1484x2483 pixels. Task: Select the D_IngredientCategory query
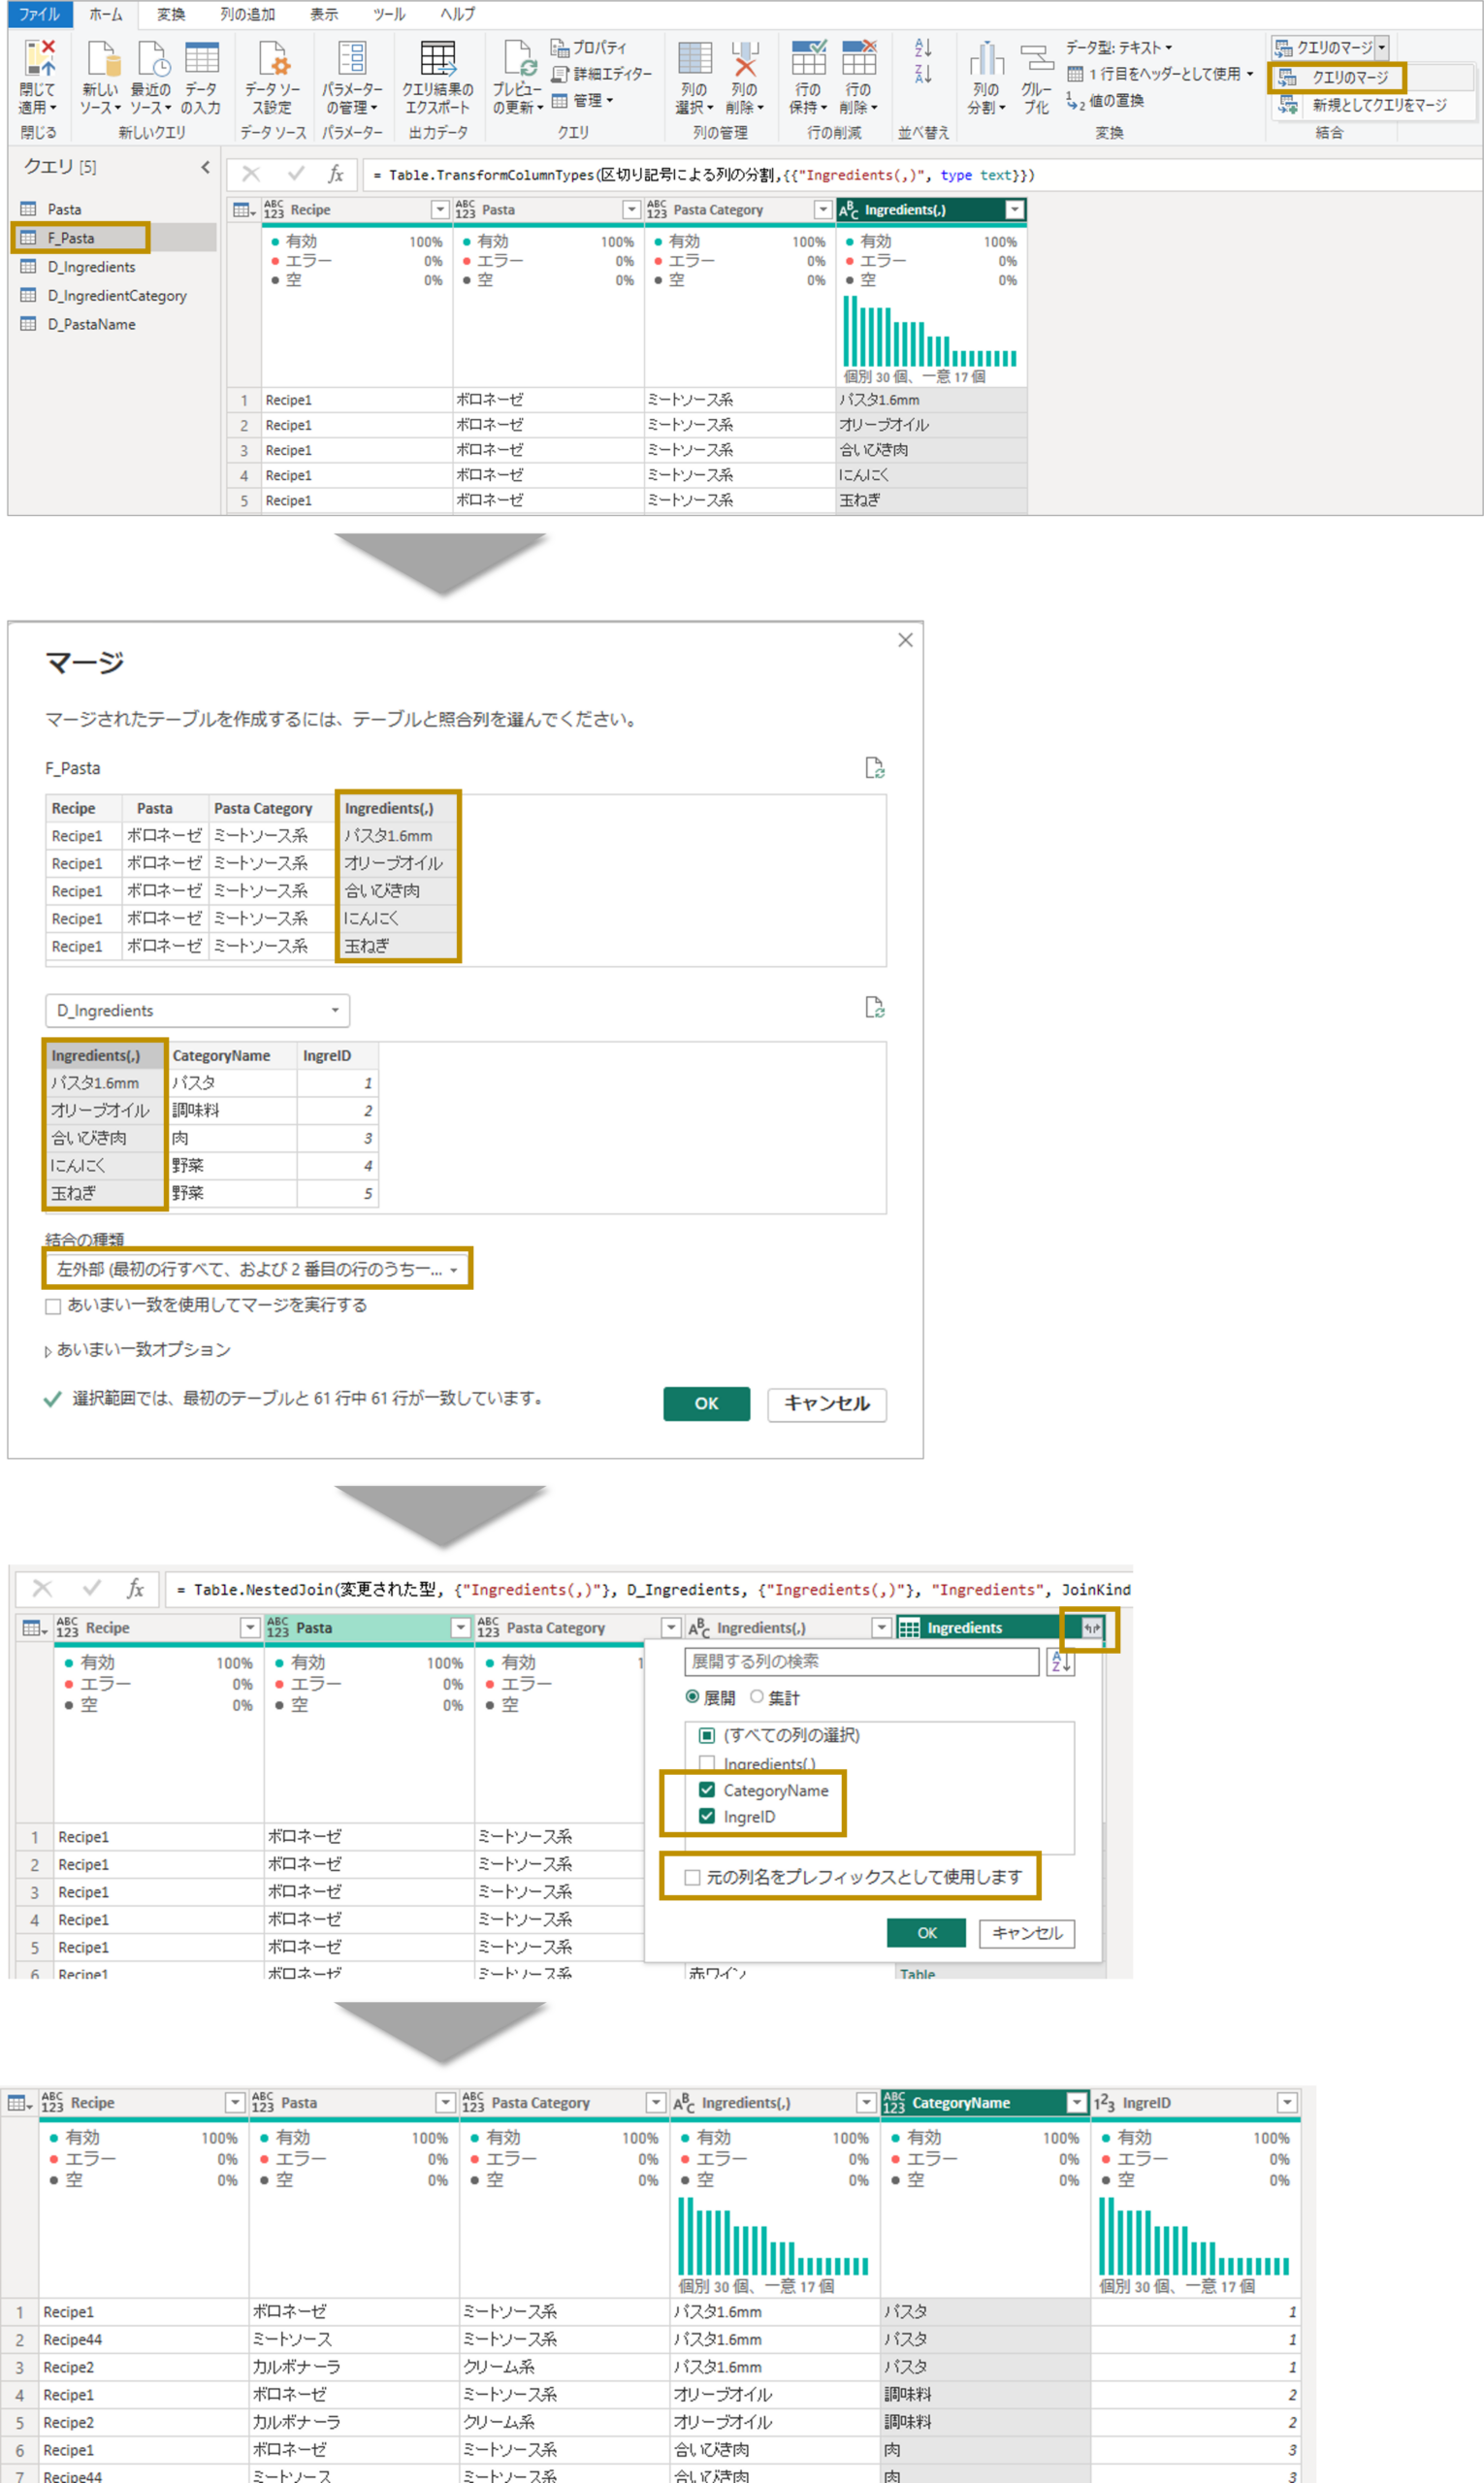coord(116,296)
